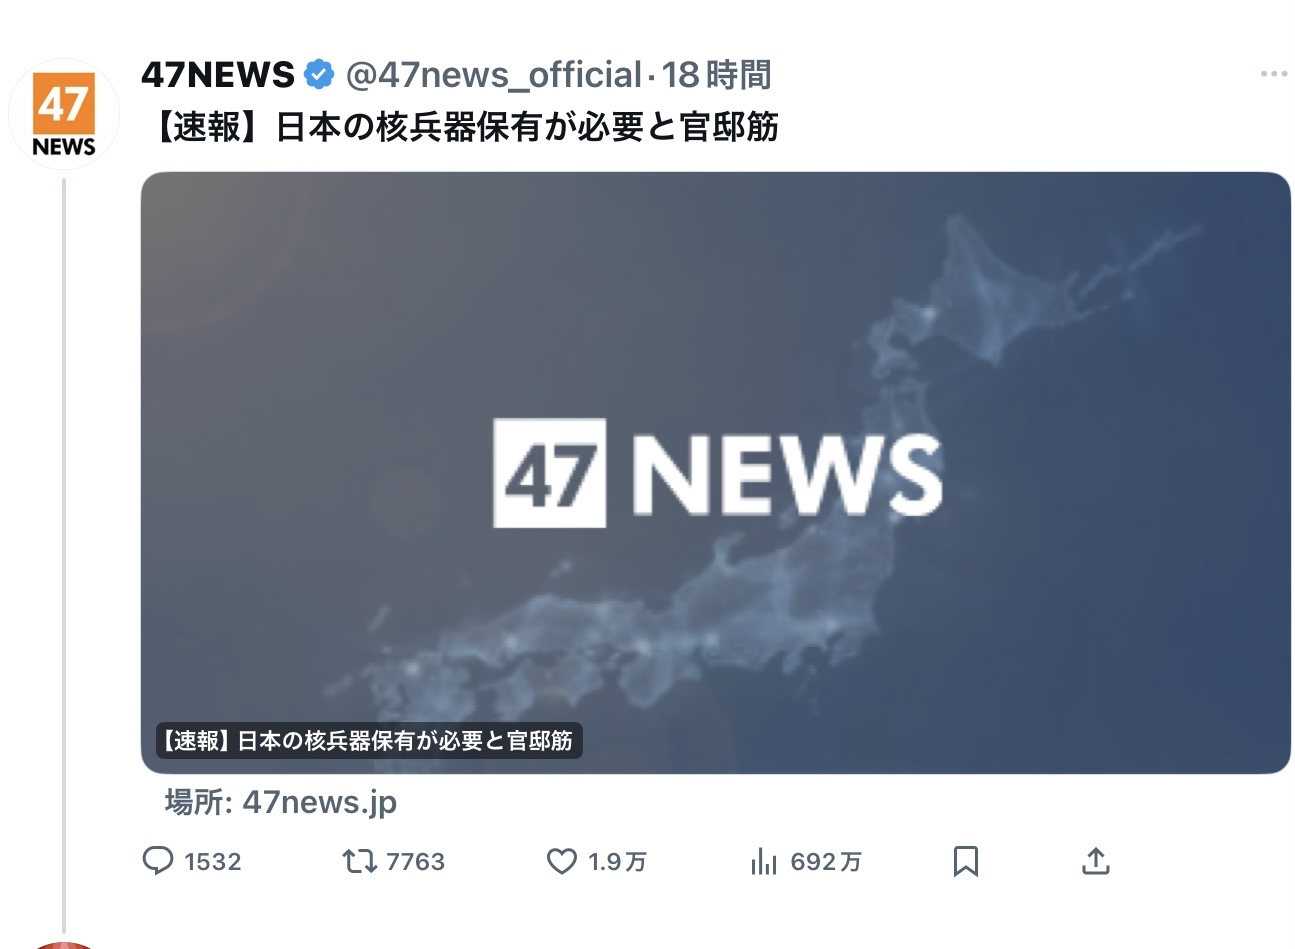View analytics via the bar chart icon
The height and width of the screenshot is (949, 1295).
click(764, 861)
